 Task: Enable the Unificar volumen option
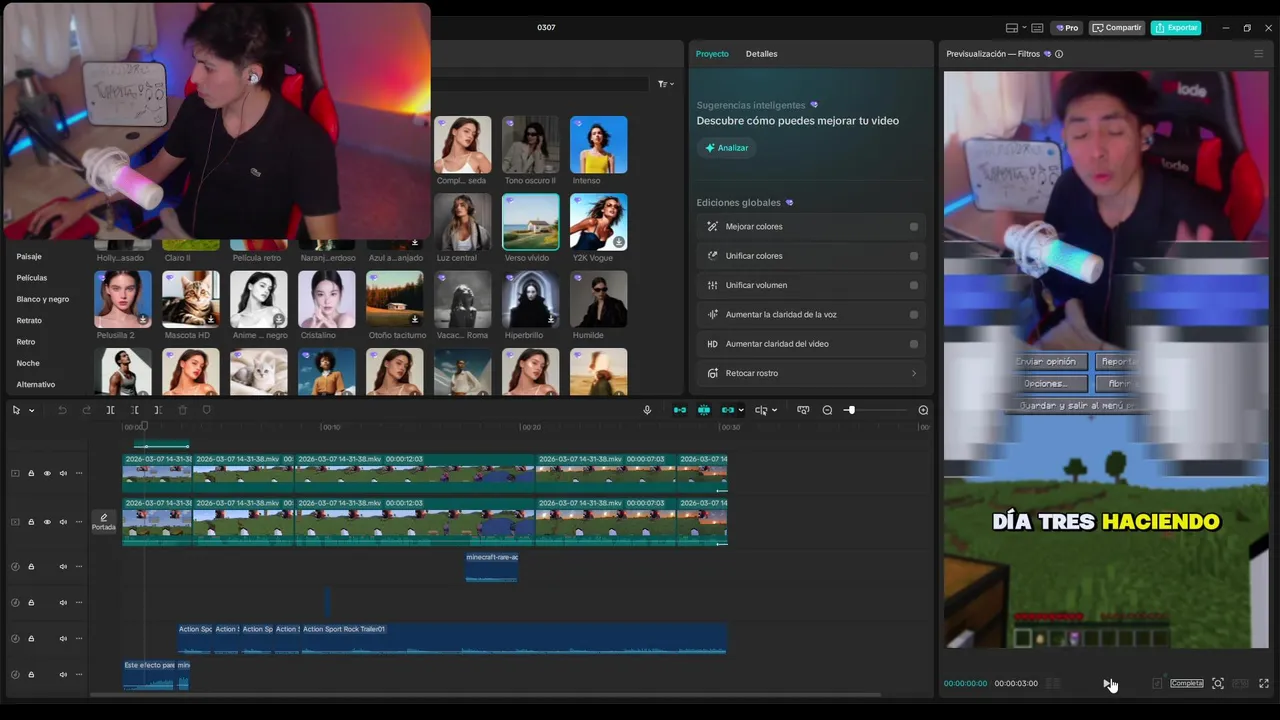pos(914,285)
